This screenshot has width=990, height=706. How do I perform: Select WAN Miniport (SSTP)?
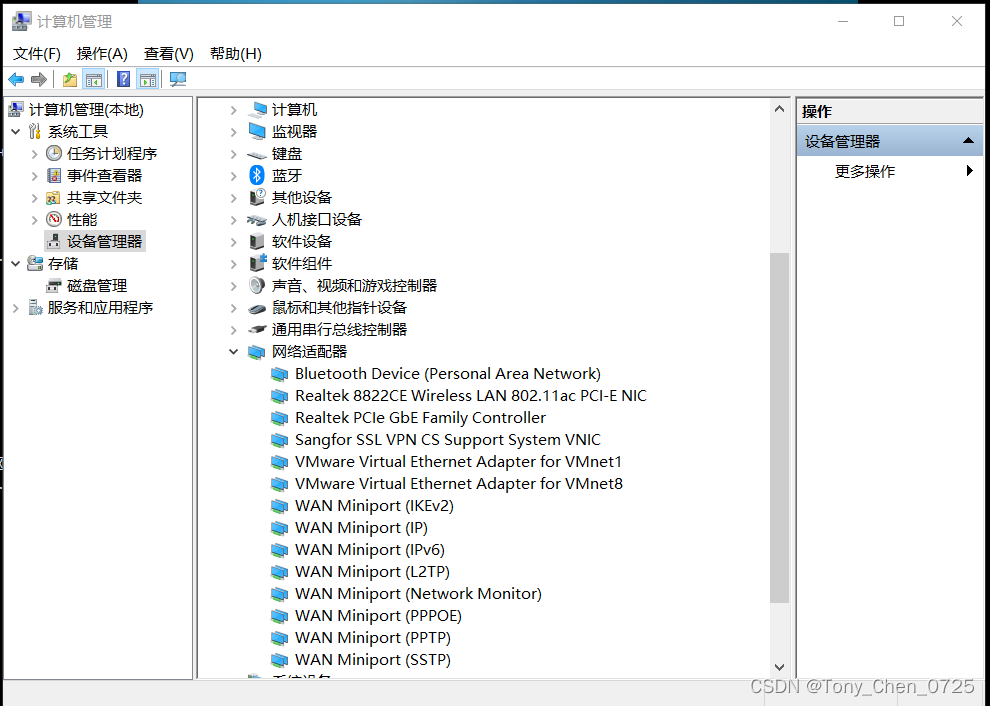[373, 660]
